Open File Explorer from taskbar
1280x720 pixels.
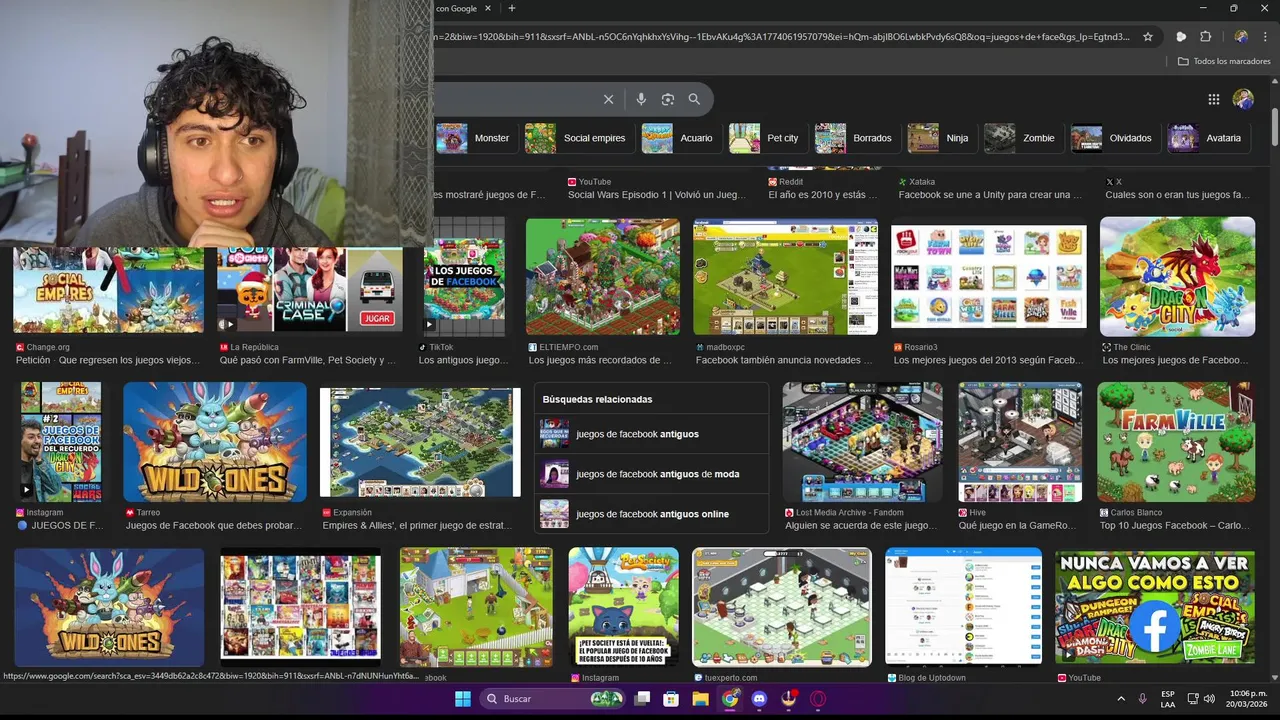(x=701, y=699)
